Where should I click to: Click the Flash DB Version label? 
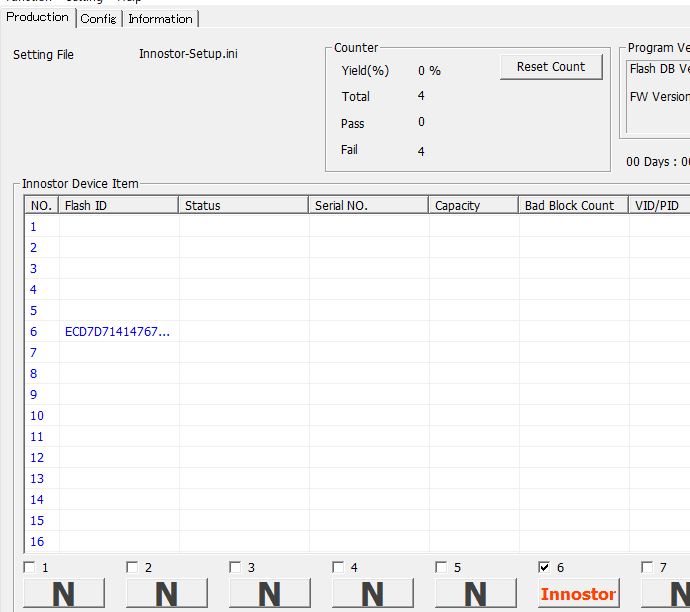click(x=660, y=69)
